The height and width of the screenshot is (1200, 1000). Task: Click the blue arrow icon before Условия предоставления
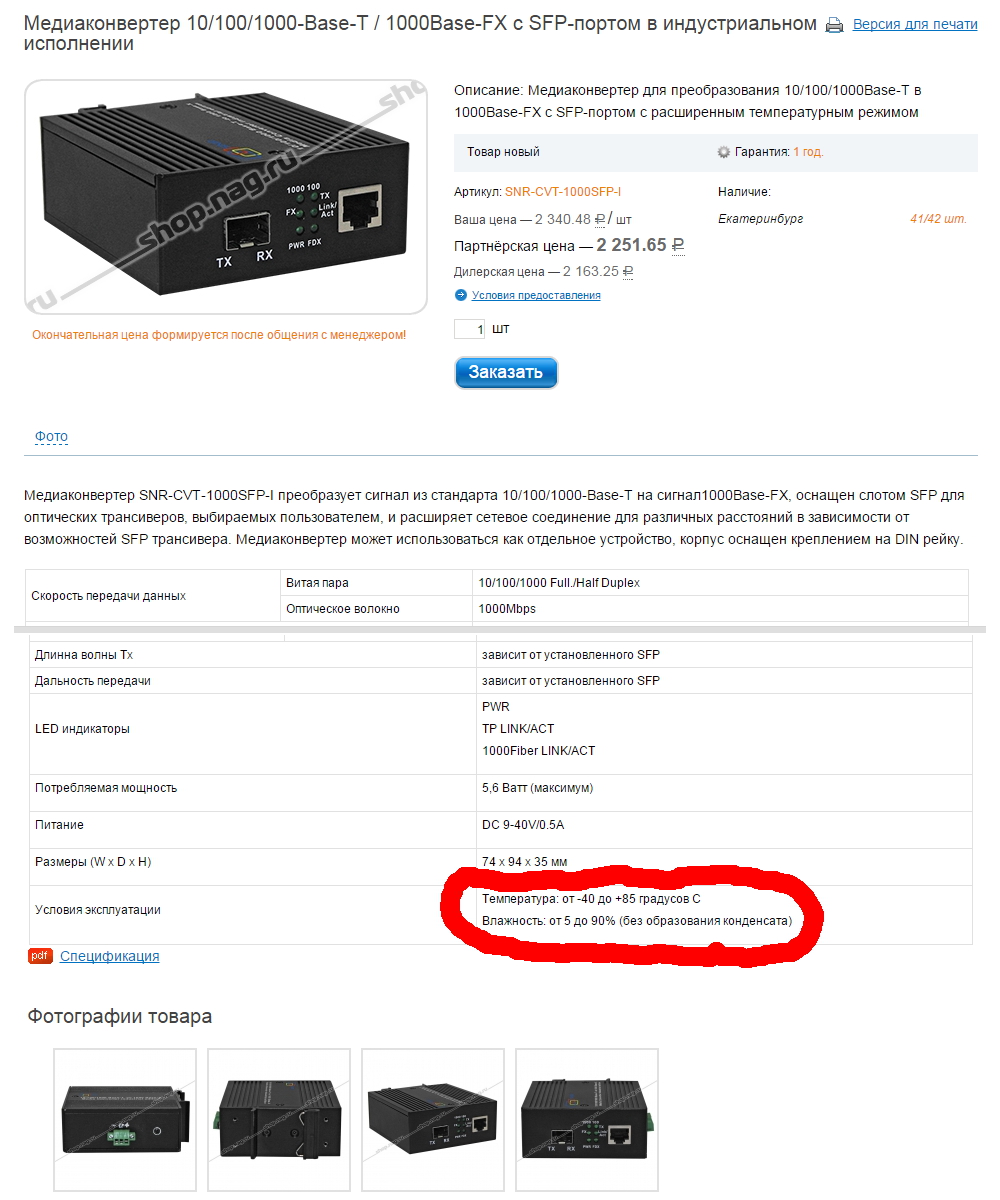coord(461,295)
